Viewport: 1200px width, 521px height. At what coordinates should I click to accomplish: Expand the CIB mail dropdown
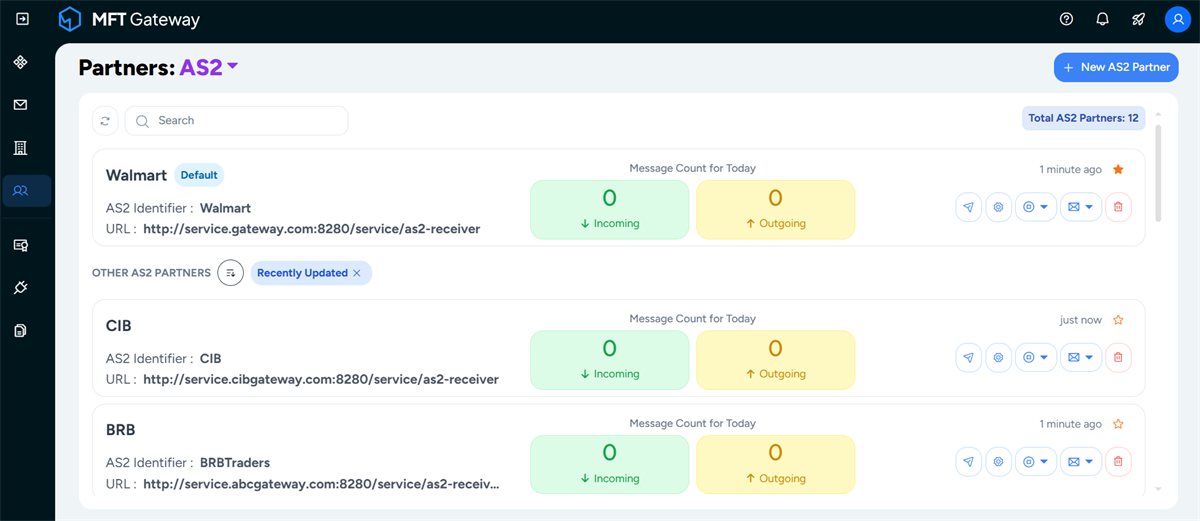point(1081,358)
